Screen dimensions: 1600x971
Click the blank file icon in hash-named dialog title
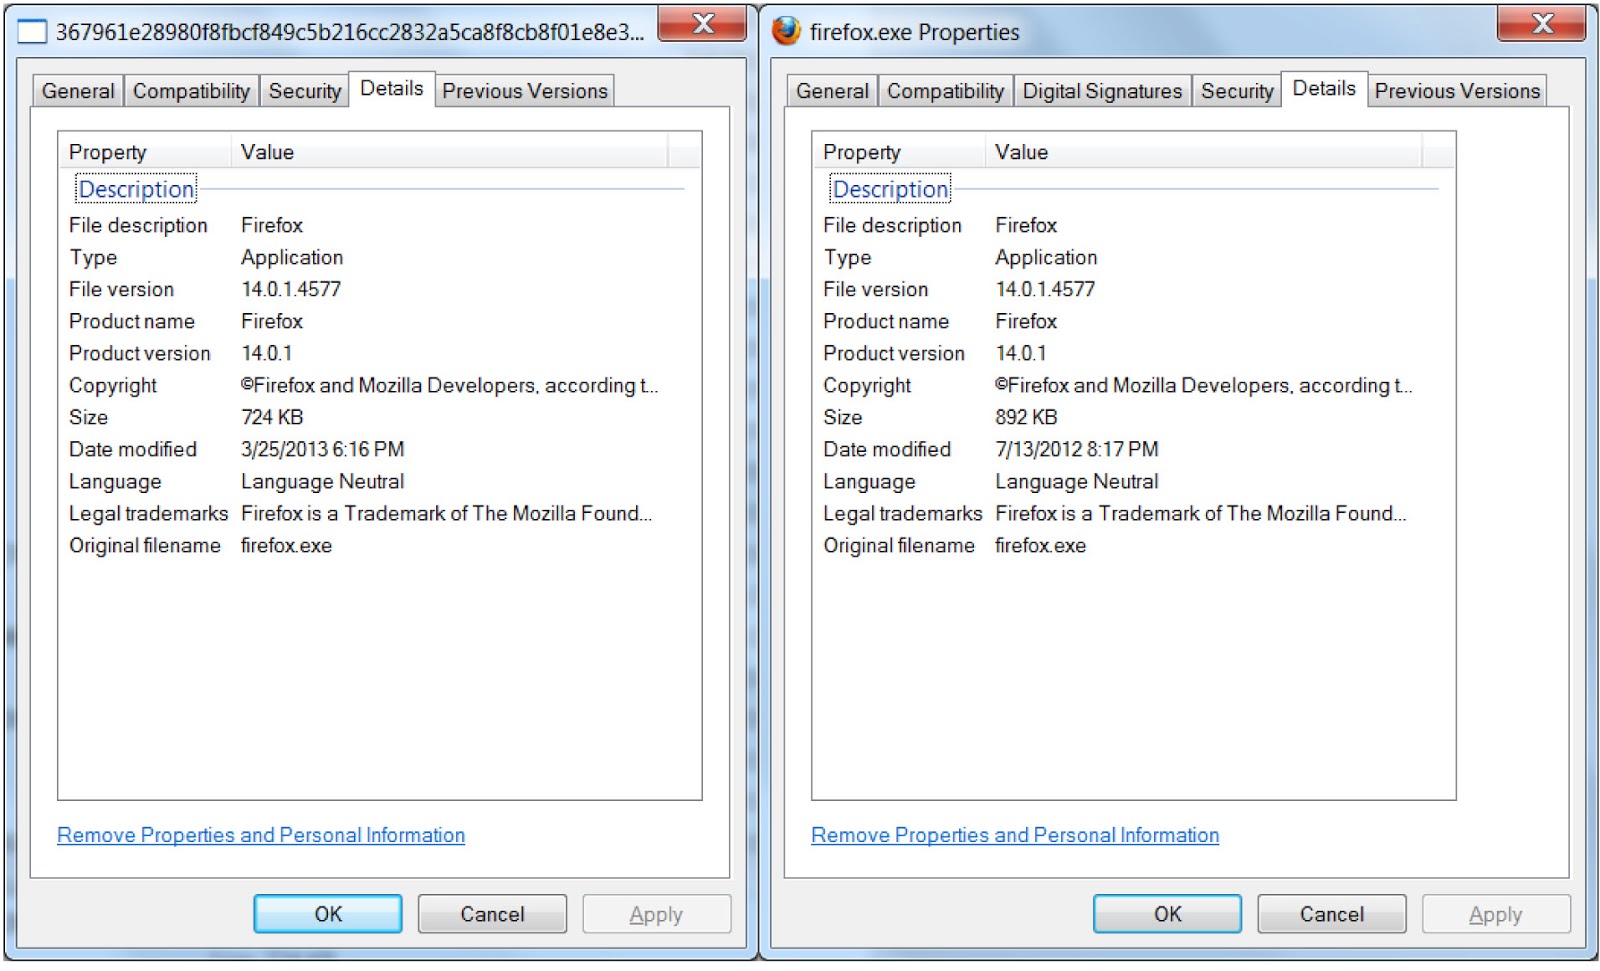pos(32,32)
